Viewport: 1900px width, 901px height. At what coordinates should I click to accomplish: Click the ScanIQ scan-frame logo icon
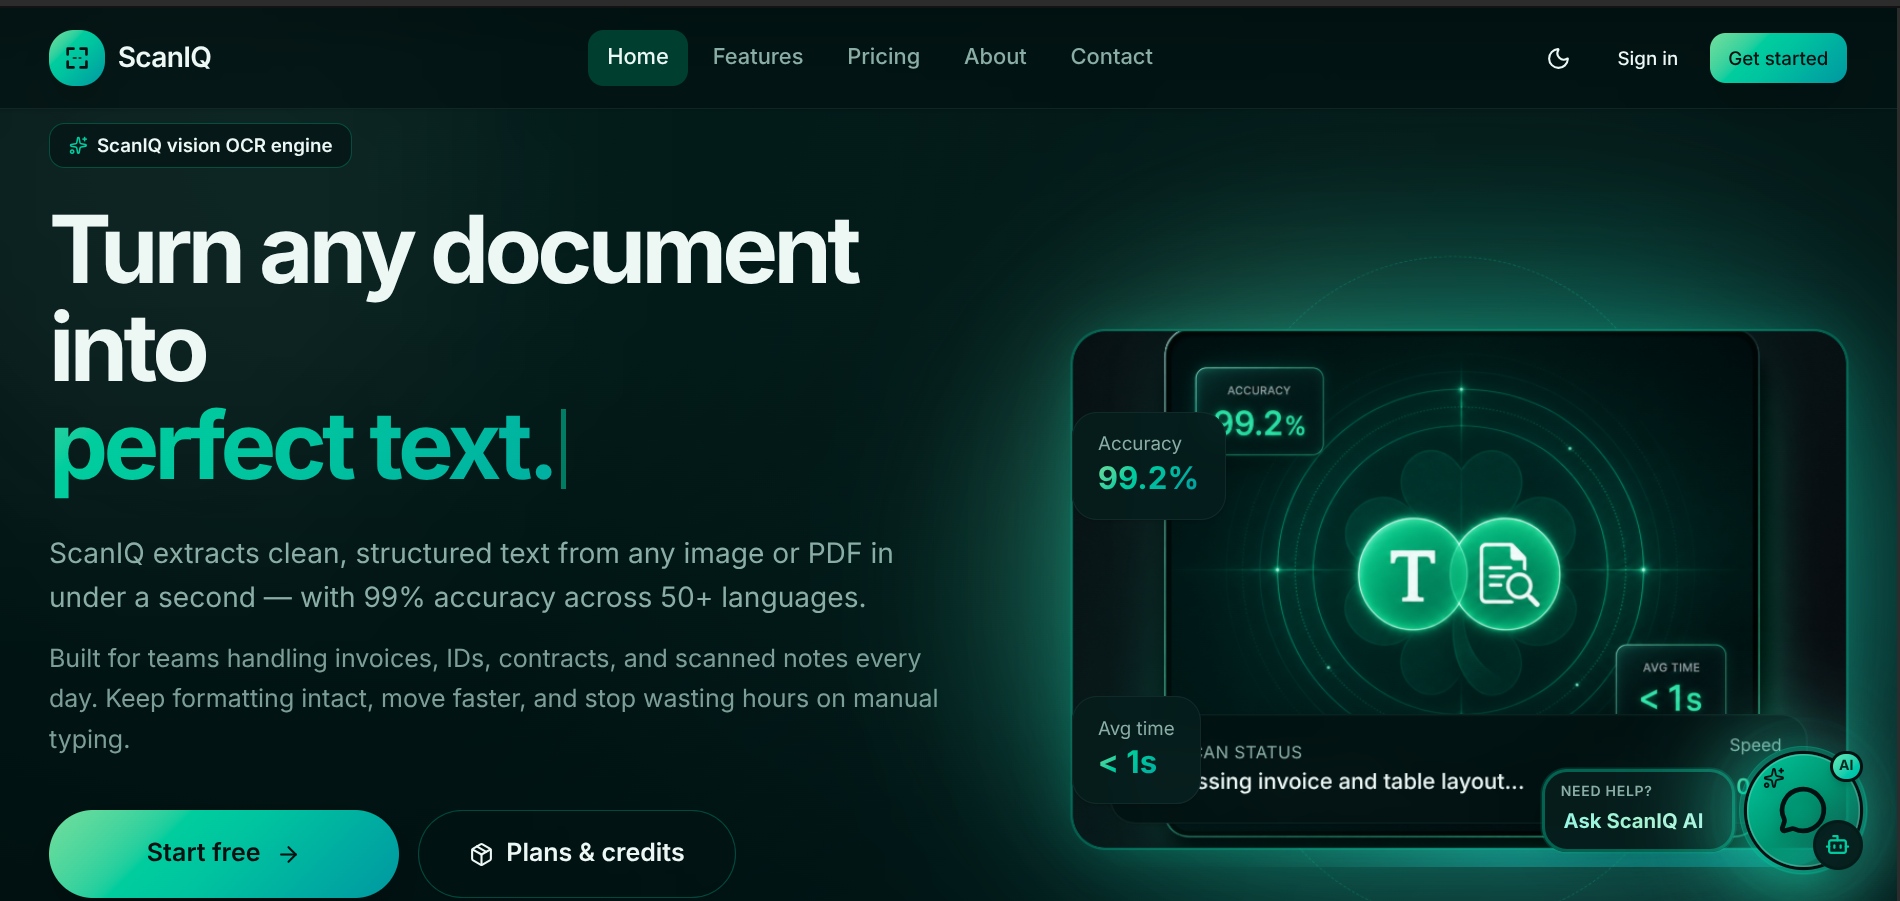pos(77,58)
